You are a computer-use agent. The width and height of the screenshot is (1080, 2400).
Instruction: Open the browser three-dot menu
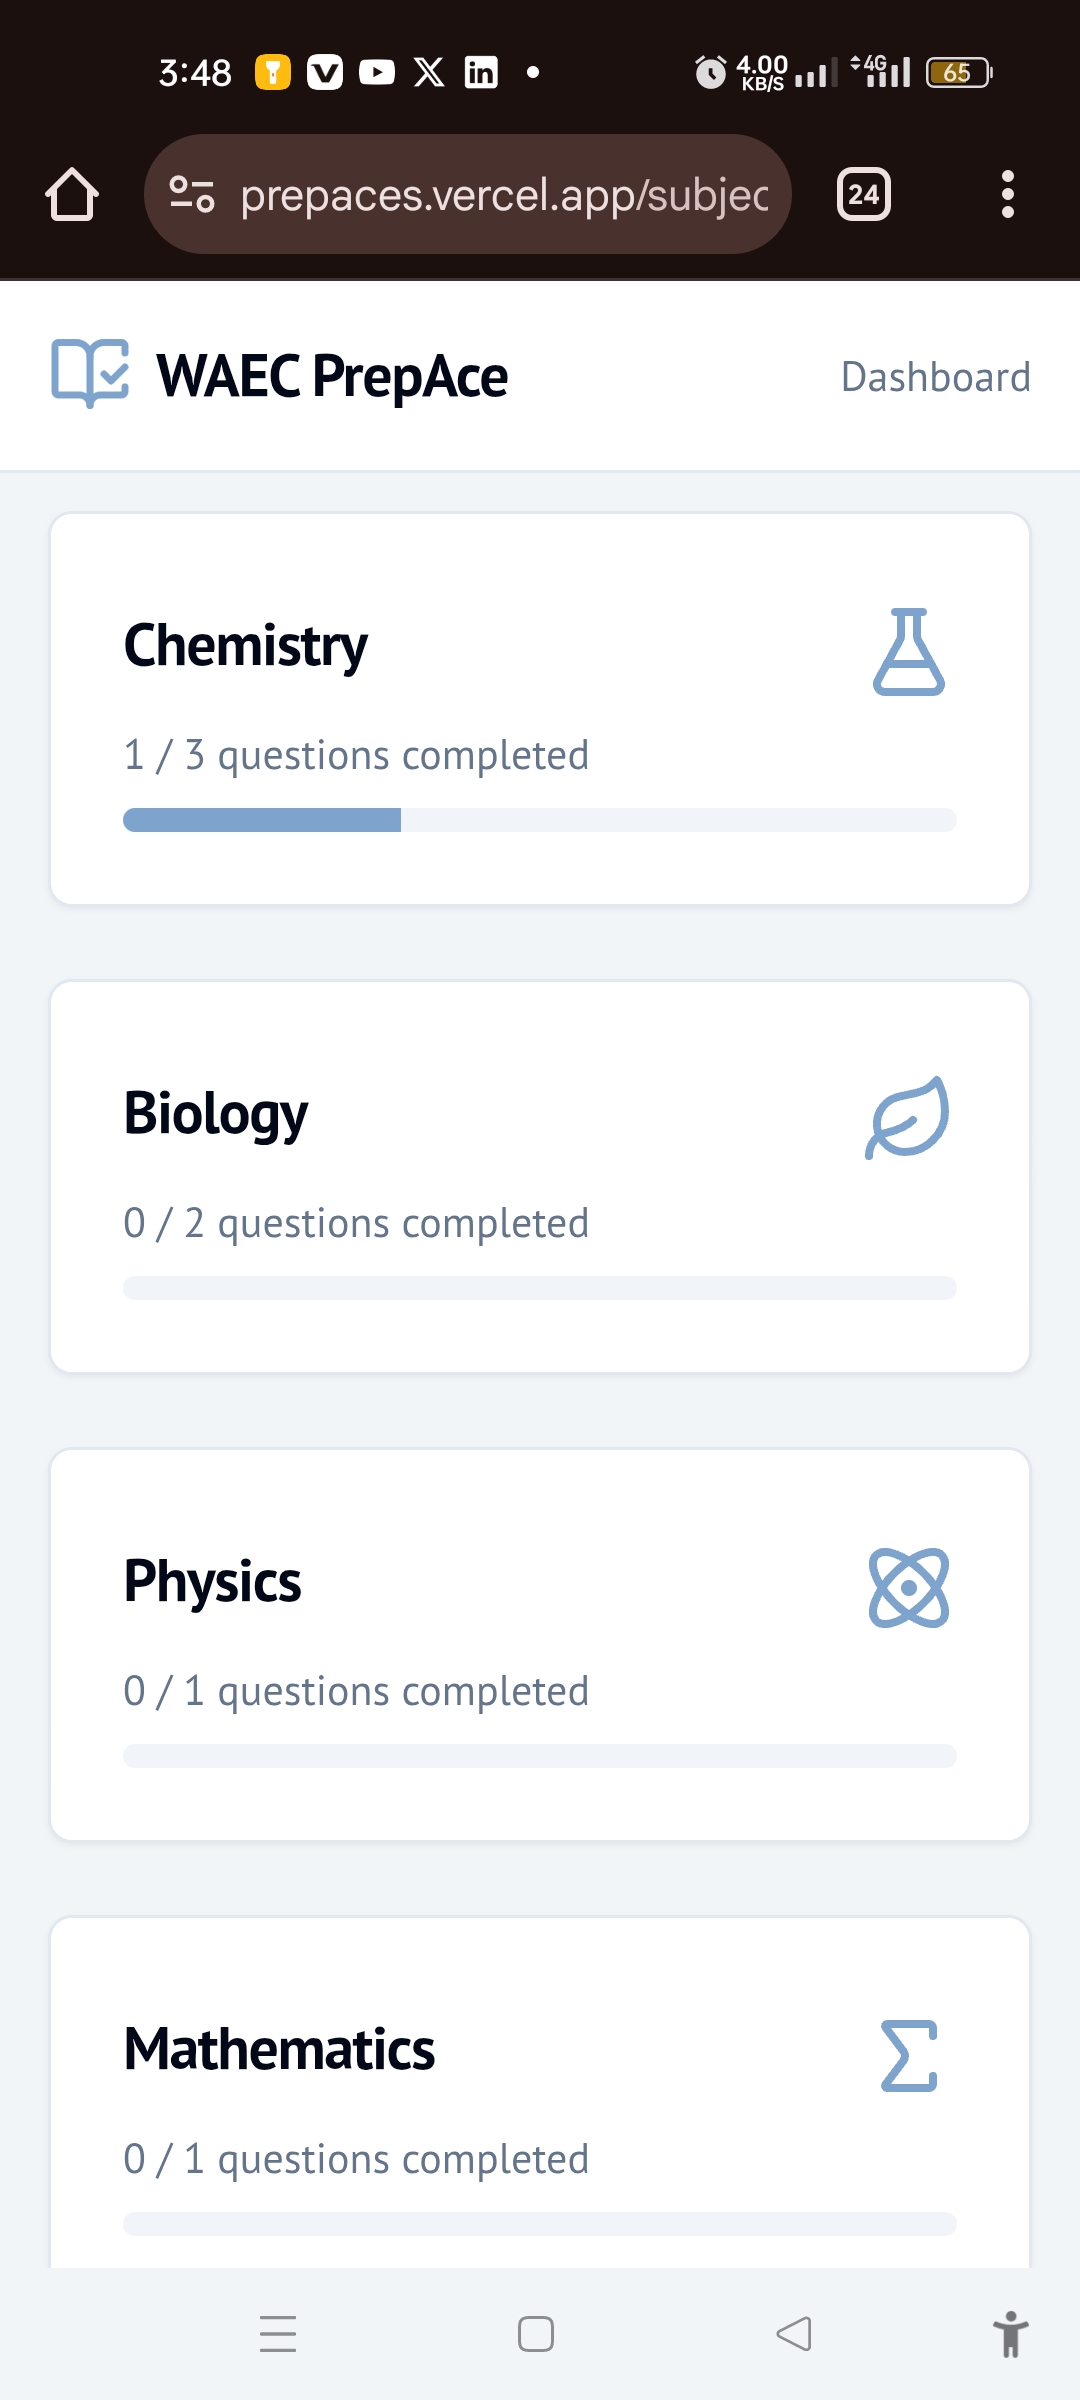click(1007, 194)
